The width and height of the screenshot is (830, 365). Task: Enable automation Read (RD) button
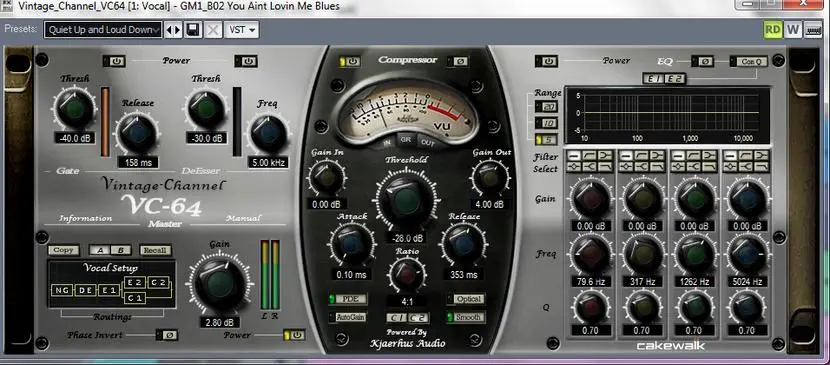773,30
